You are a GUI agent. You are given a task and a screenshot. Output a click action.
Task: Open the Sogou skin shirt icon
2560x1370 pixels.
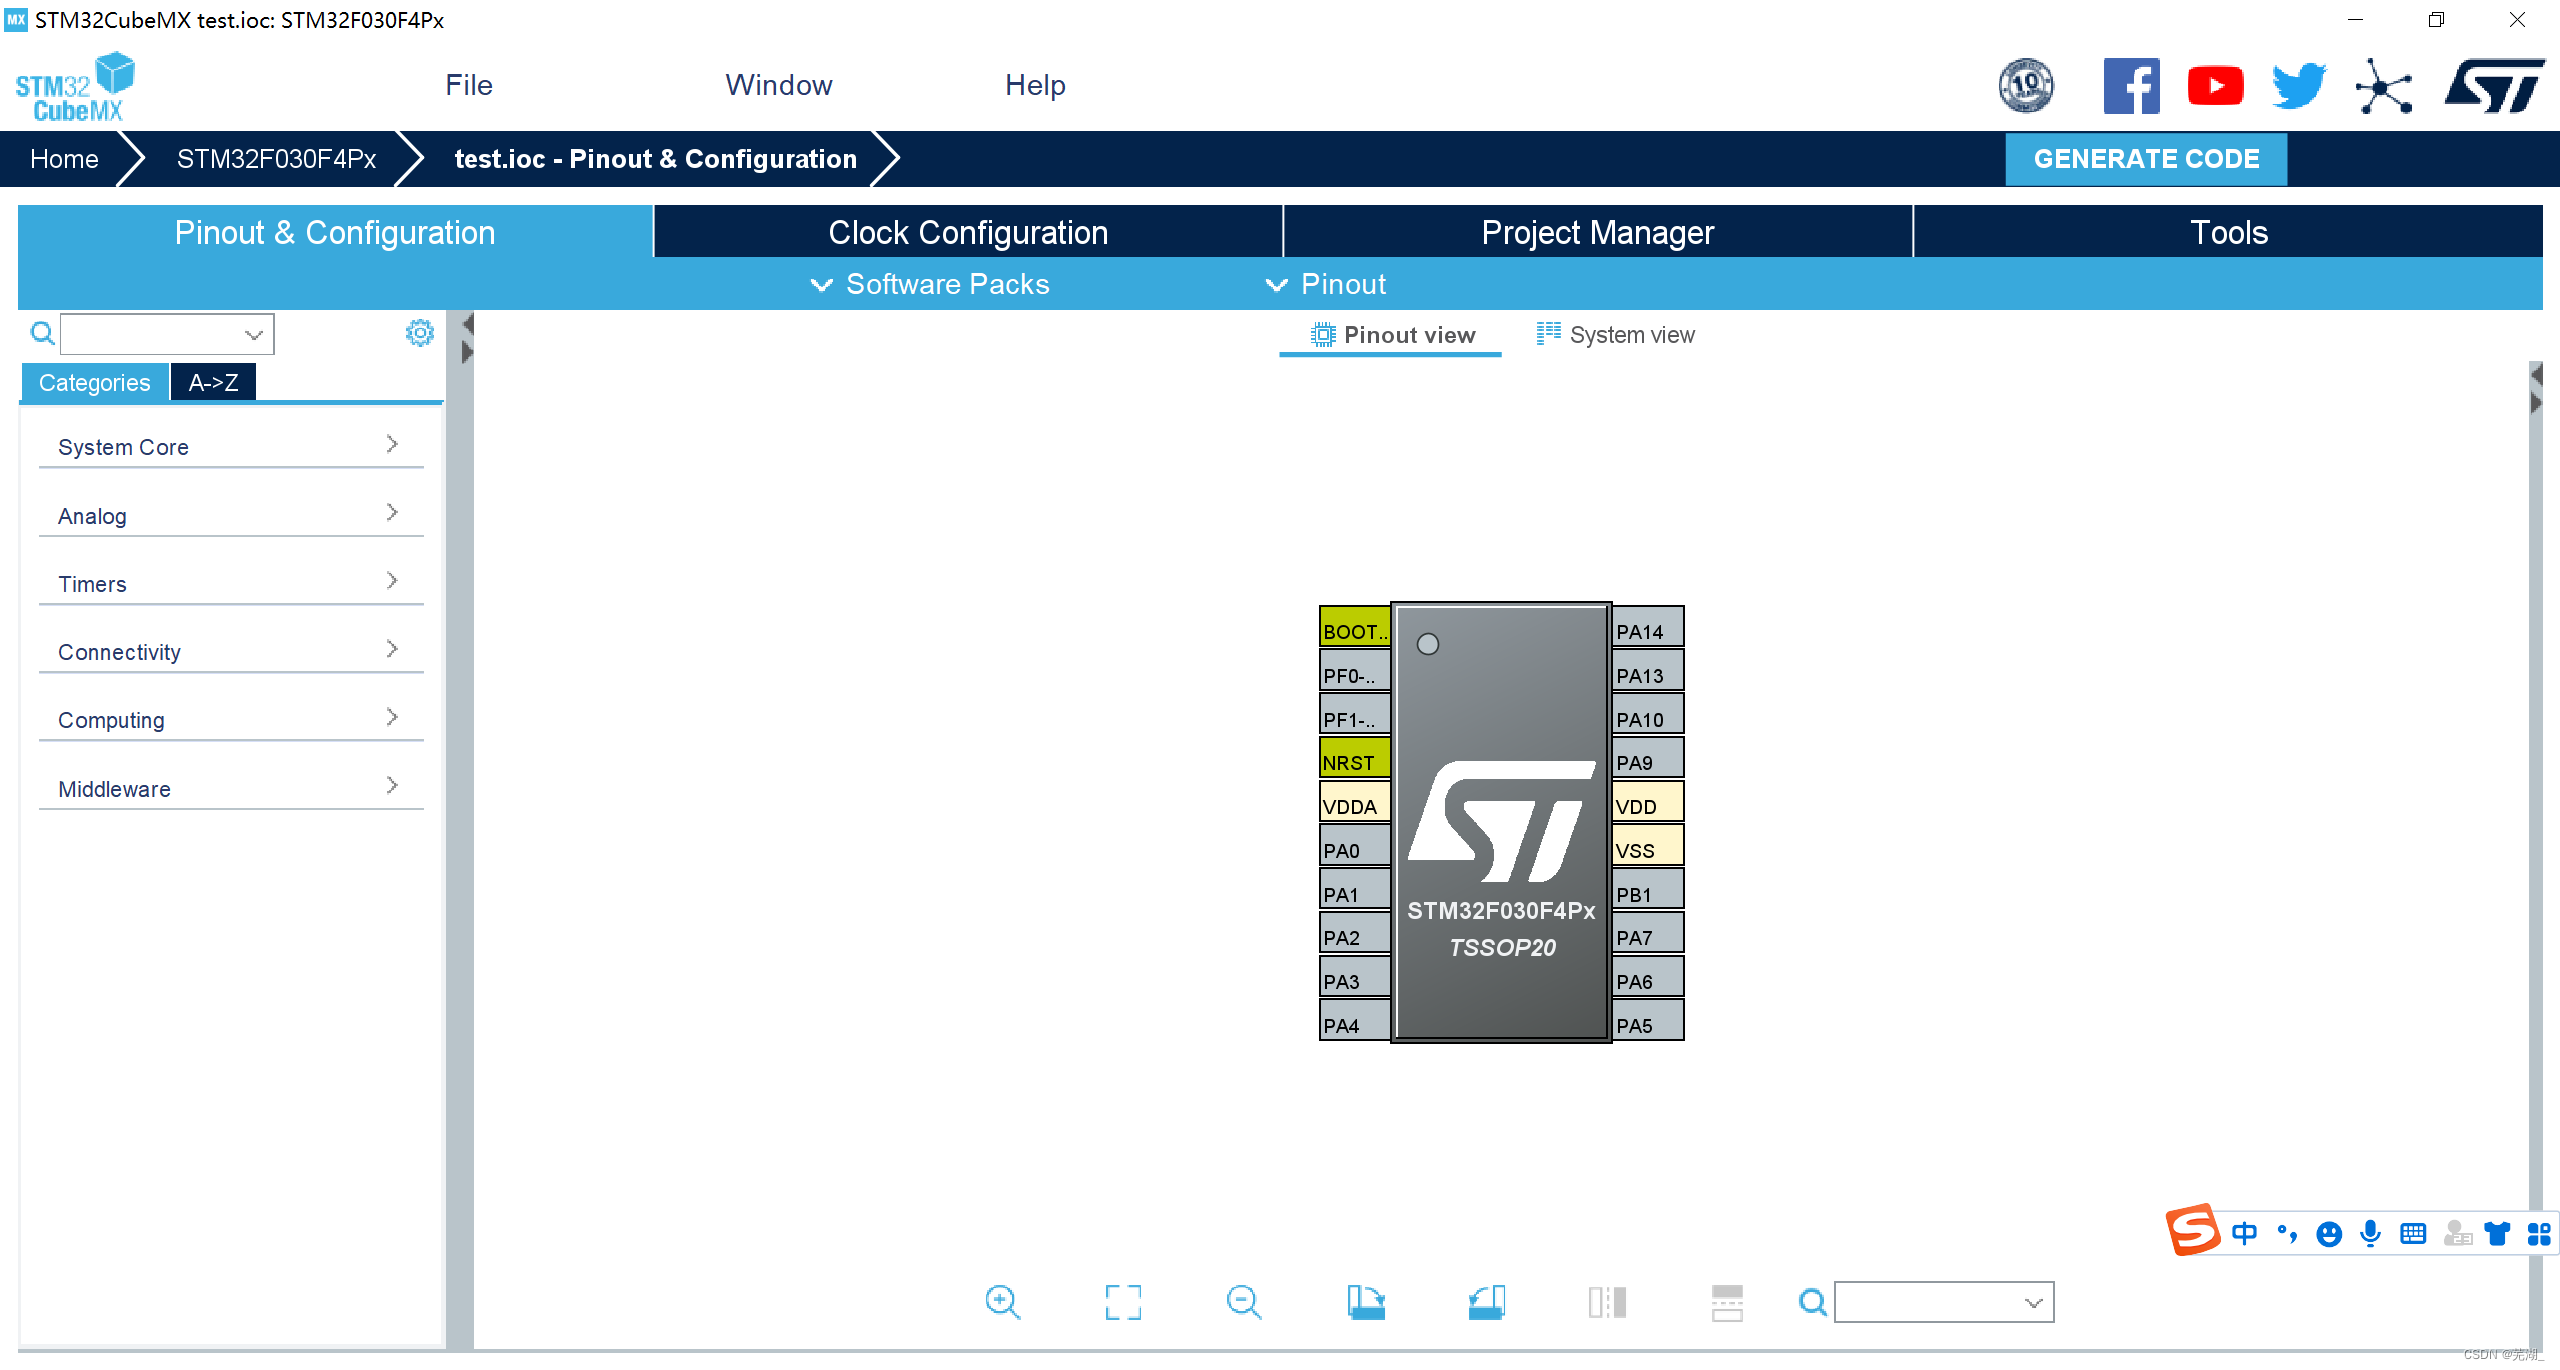tap(2497, 1234)
